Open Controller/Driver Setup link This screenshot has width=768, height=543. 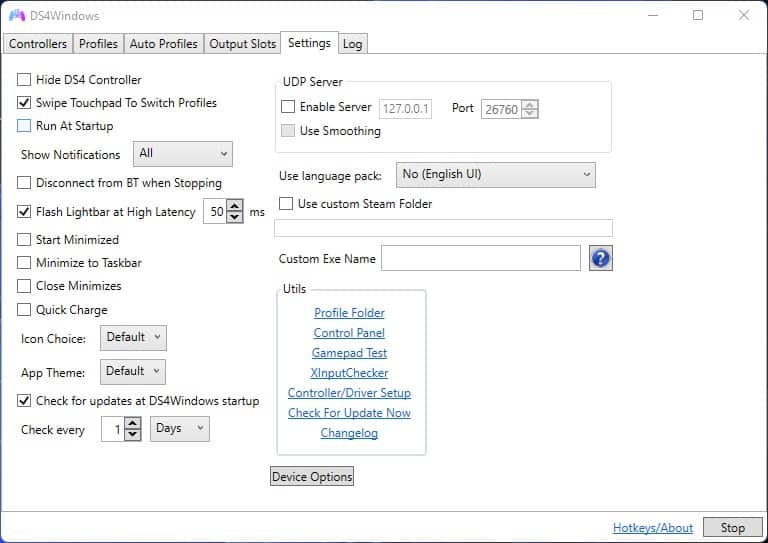(349, 393)
